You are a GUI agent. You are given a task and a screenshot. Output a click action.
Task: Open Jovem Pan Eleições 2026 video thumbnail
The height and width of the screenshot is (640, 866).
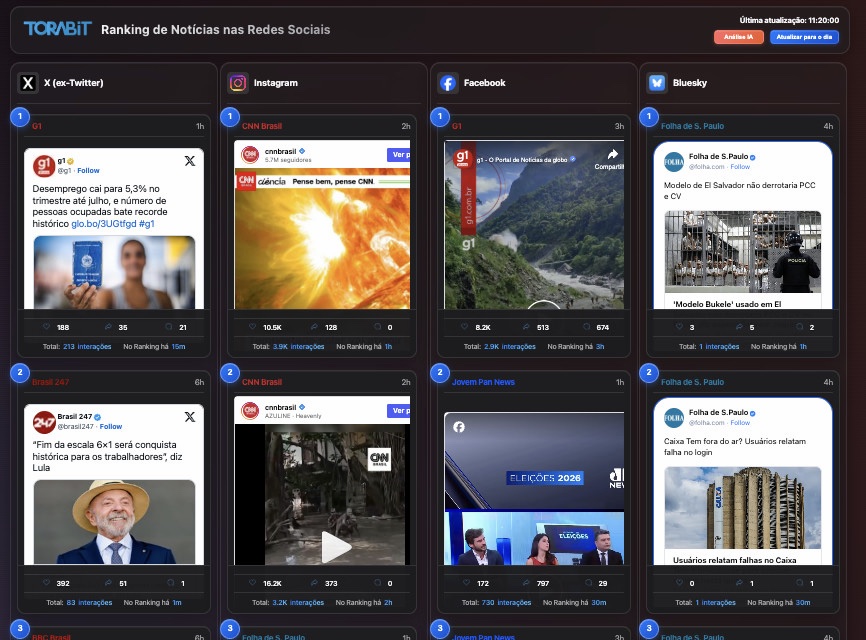[534, 489]
